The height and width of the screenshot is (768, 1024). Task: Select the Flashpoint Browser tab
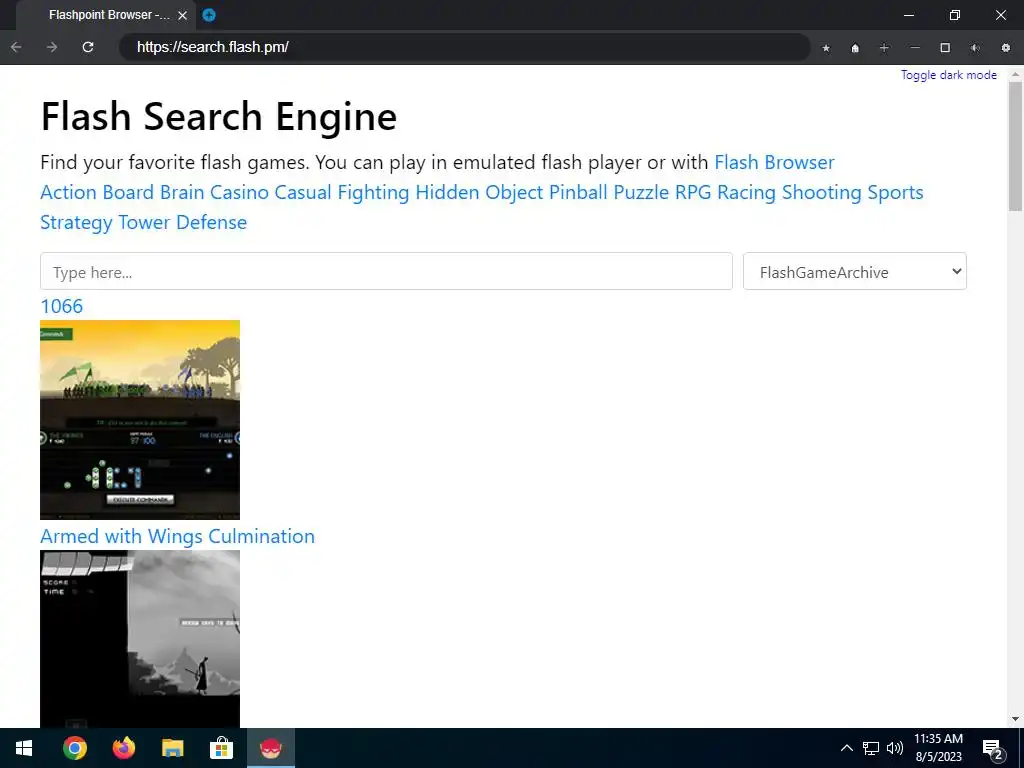pyautogui.click(x=104, y=15)
